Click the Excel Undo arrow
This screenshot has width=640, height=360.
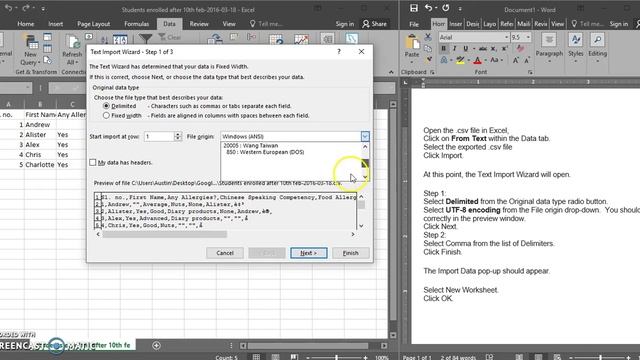click(x=9, y=8)
